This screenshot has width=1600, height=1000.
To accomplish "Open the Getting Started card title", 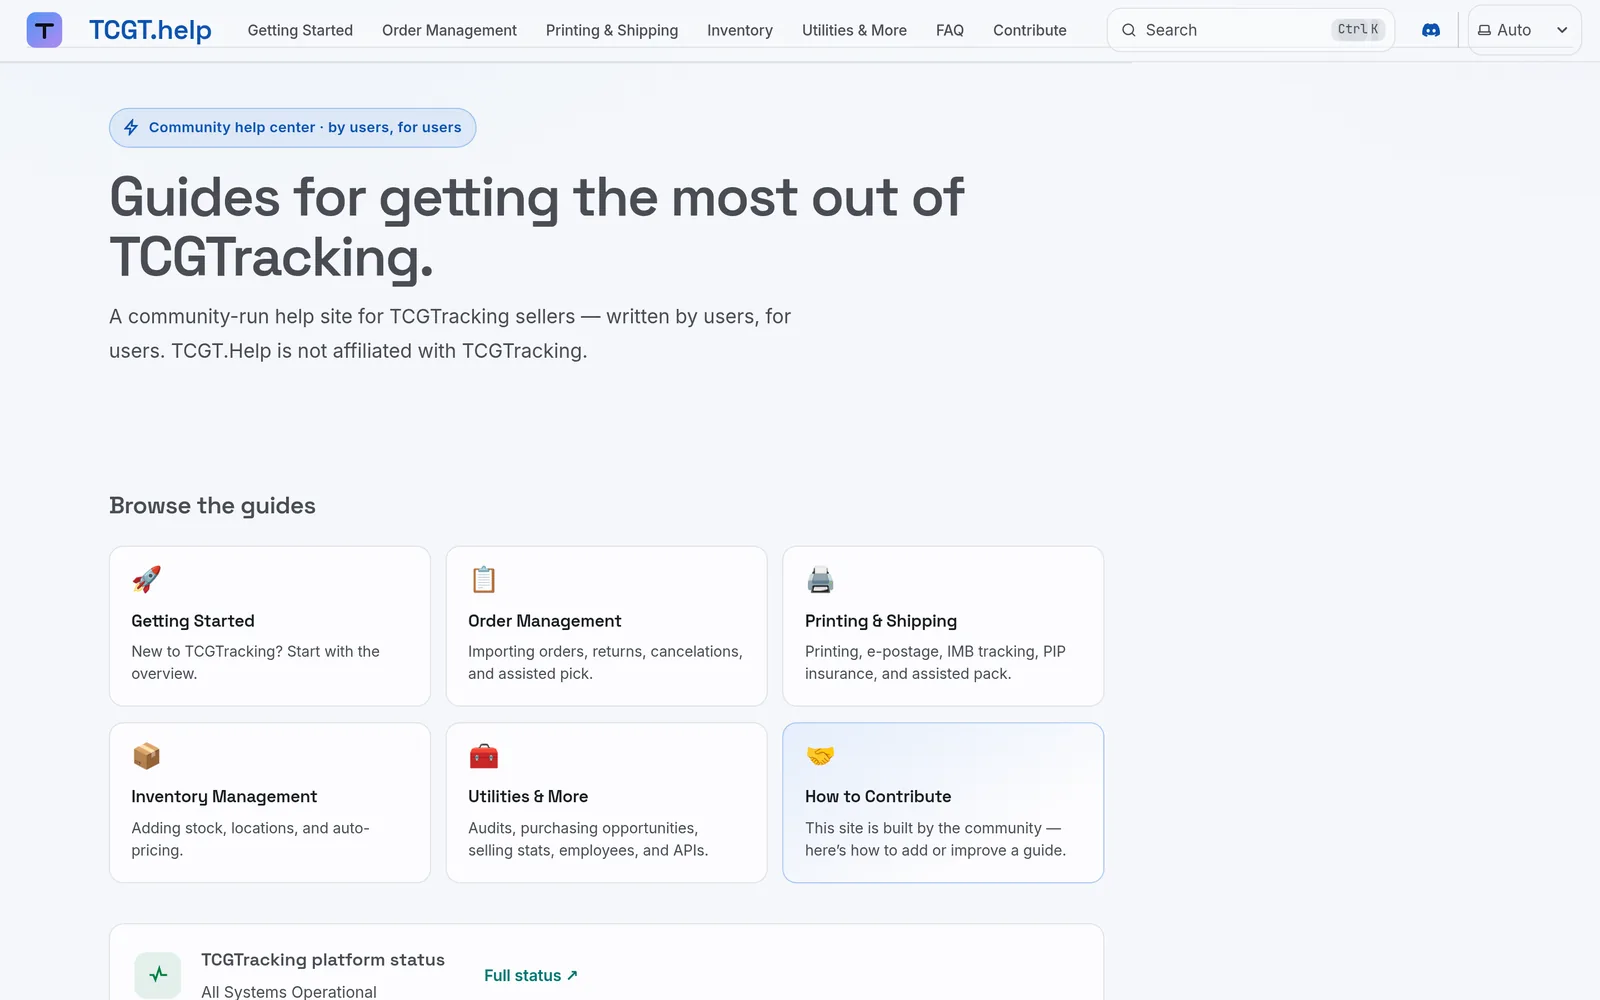I will point(193,621).
